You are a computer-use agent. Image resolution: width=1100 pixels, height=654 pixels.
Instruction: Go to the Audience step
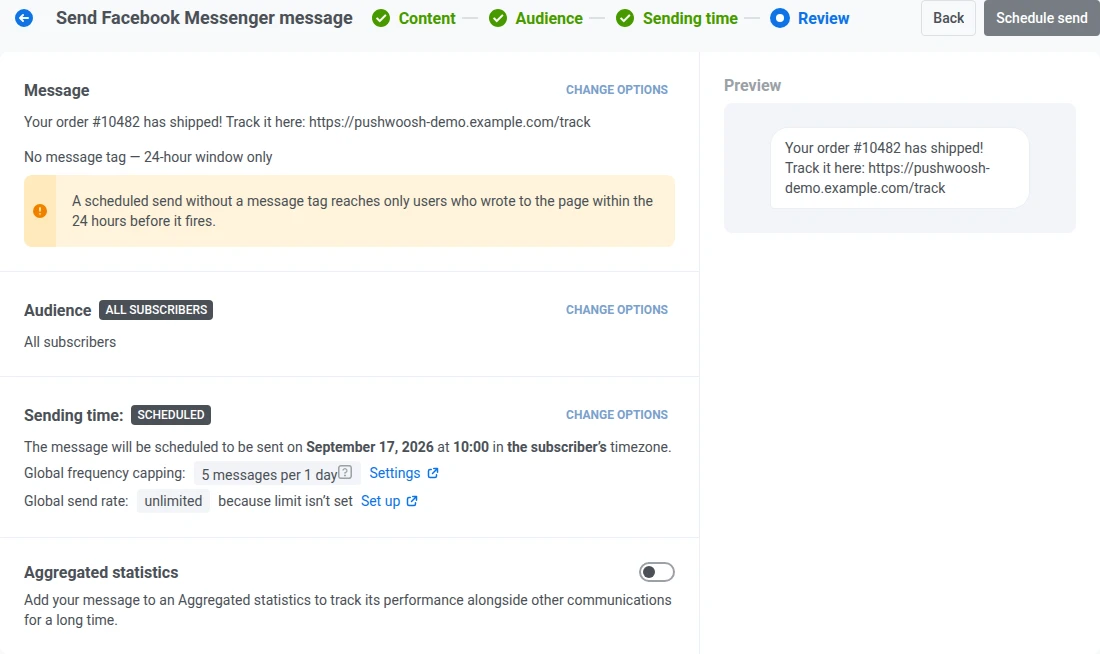point(549,18)
